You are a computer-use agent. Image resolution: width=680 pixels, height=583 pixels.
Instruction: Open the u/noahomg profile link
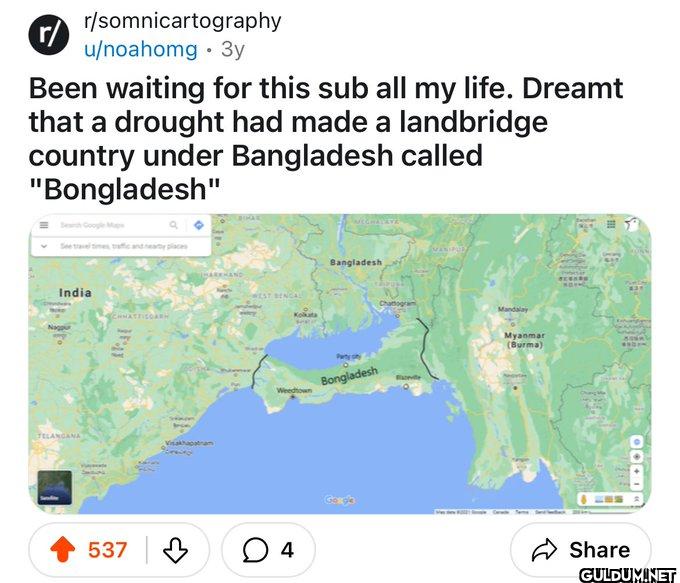coord(141,49)
